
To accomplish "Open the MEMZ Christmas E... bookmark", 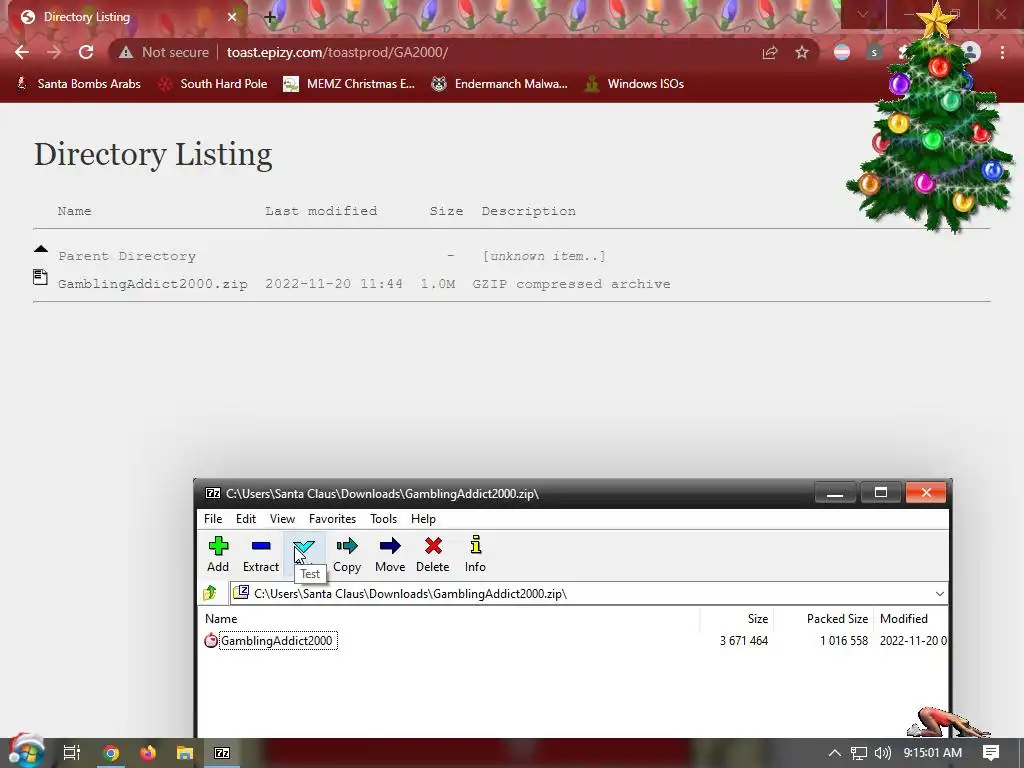I will click(x=349, y=84).
